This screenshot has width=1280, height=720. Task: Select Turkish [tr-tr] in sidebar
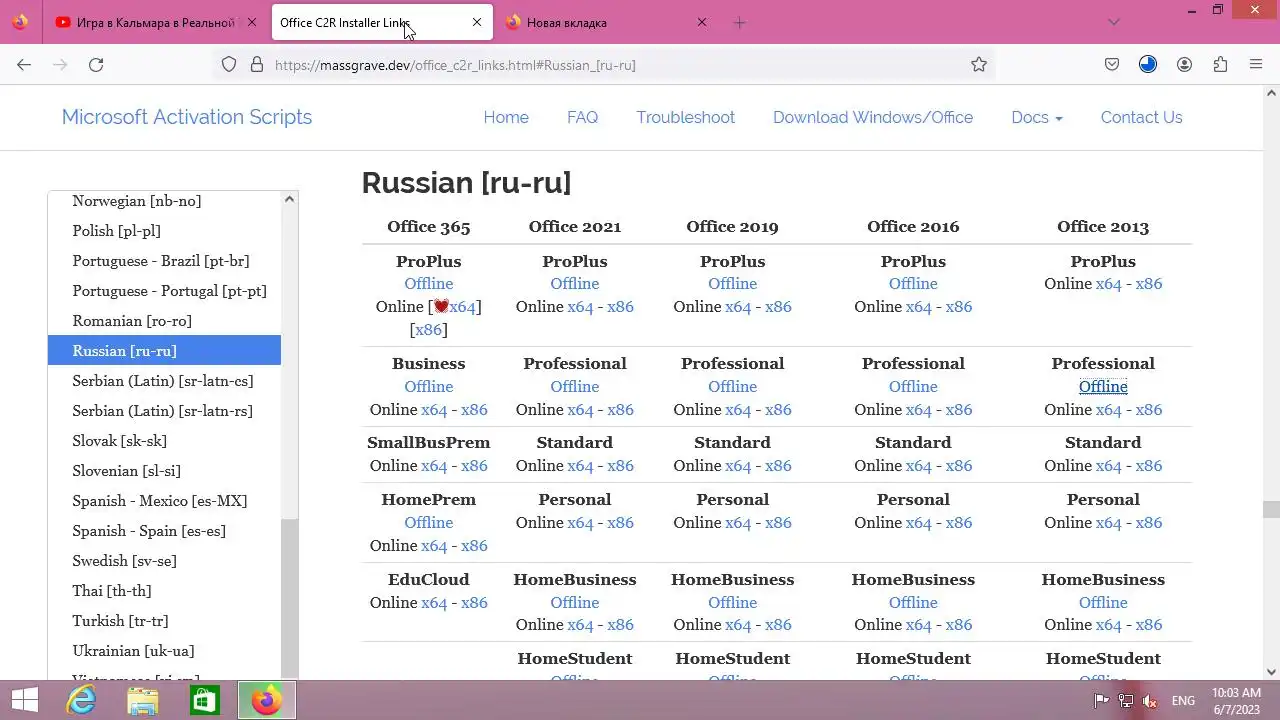tap(120, 621)
